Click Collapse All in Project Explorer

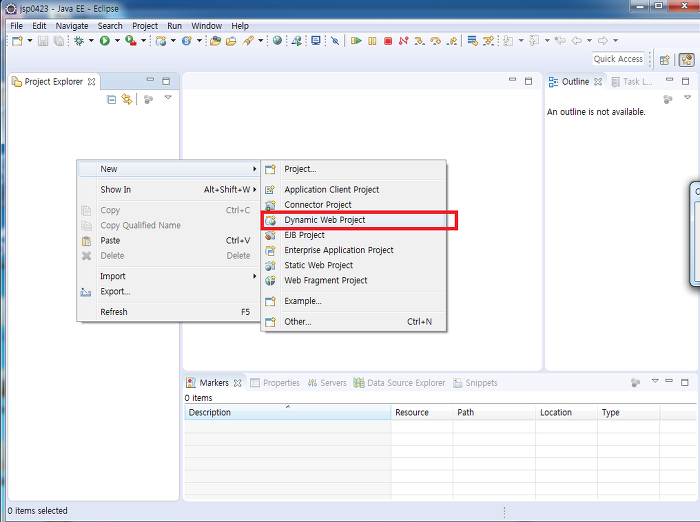click(112, 99)
